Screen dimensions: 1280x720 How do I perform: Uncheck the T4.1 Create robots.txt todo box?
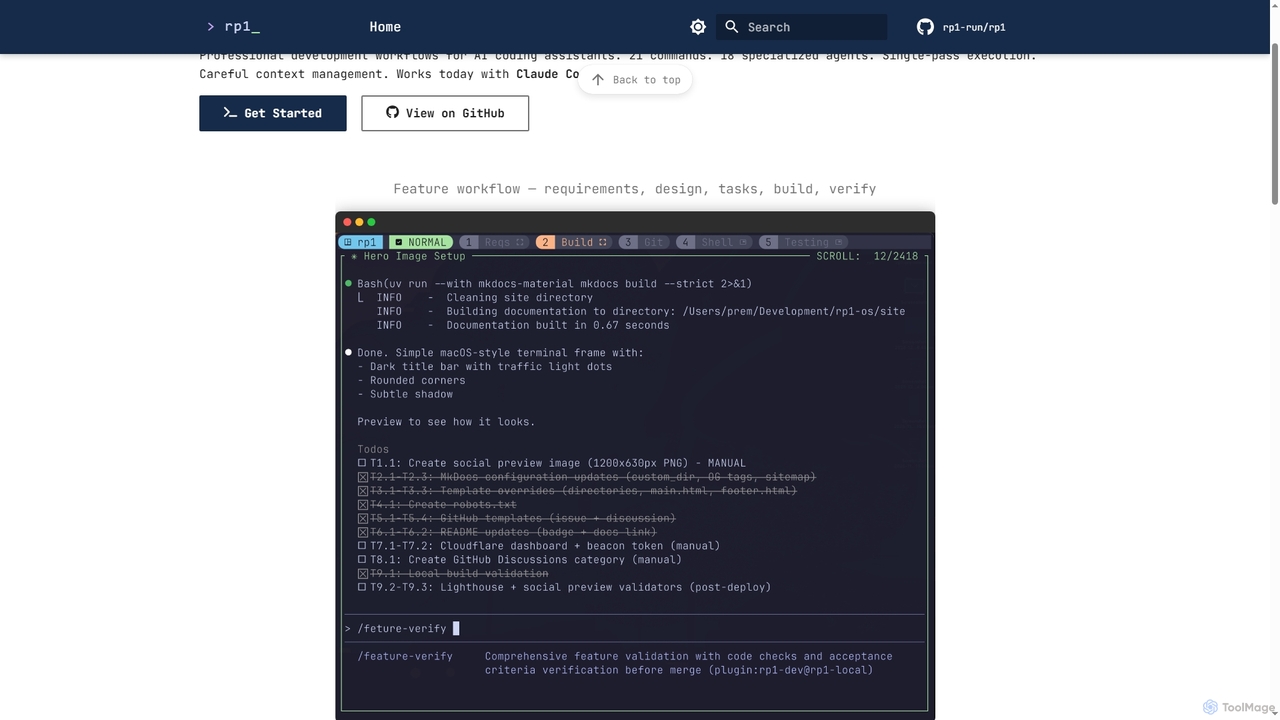click(x=362, y=505)
